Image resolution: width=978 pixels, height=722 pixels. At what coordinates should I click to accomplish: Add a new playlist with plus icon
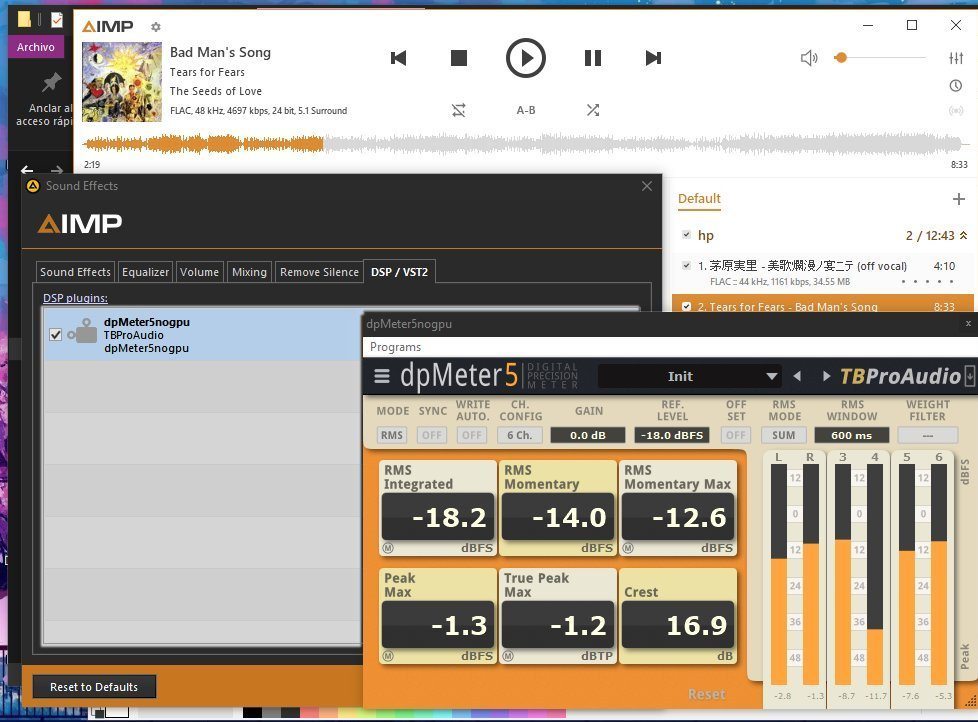tap(959, 199)
